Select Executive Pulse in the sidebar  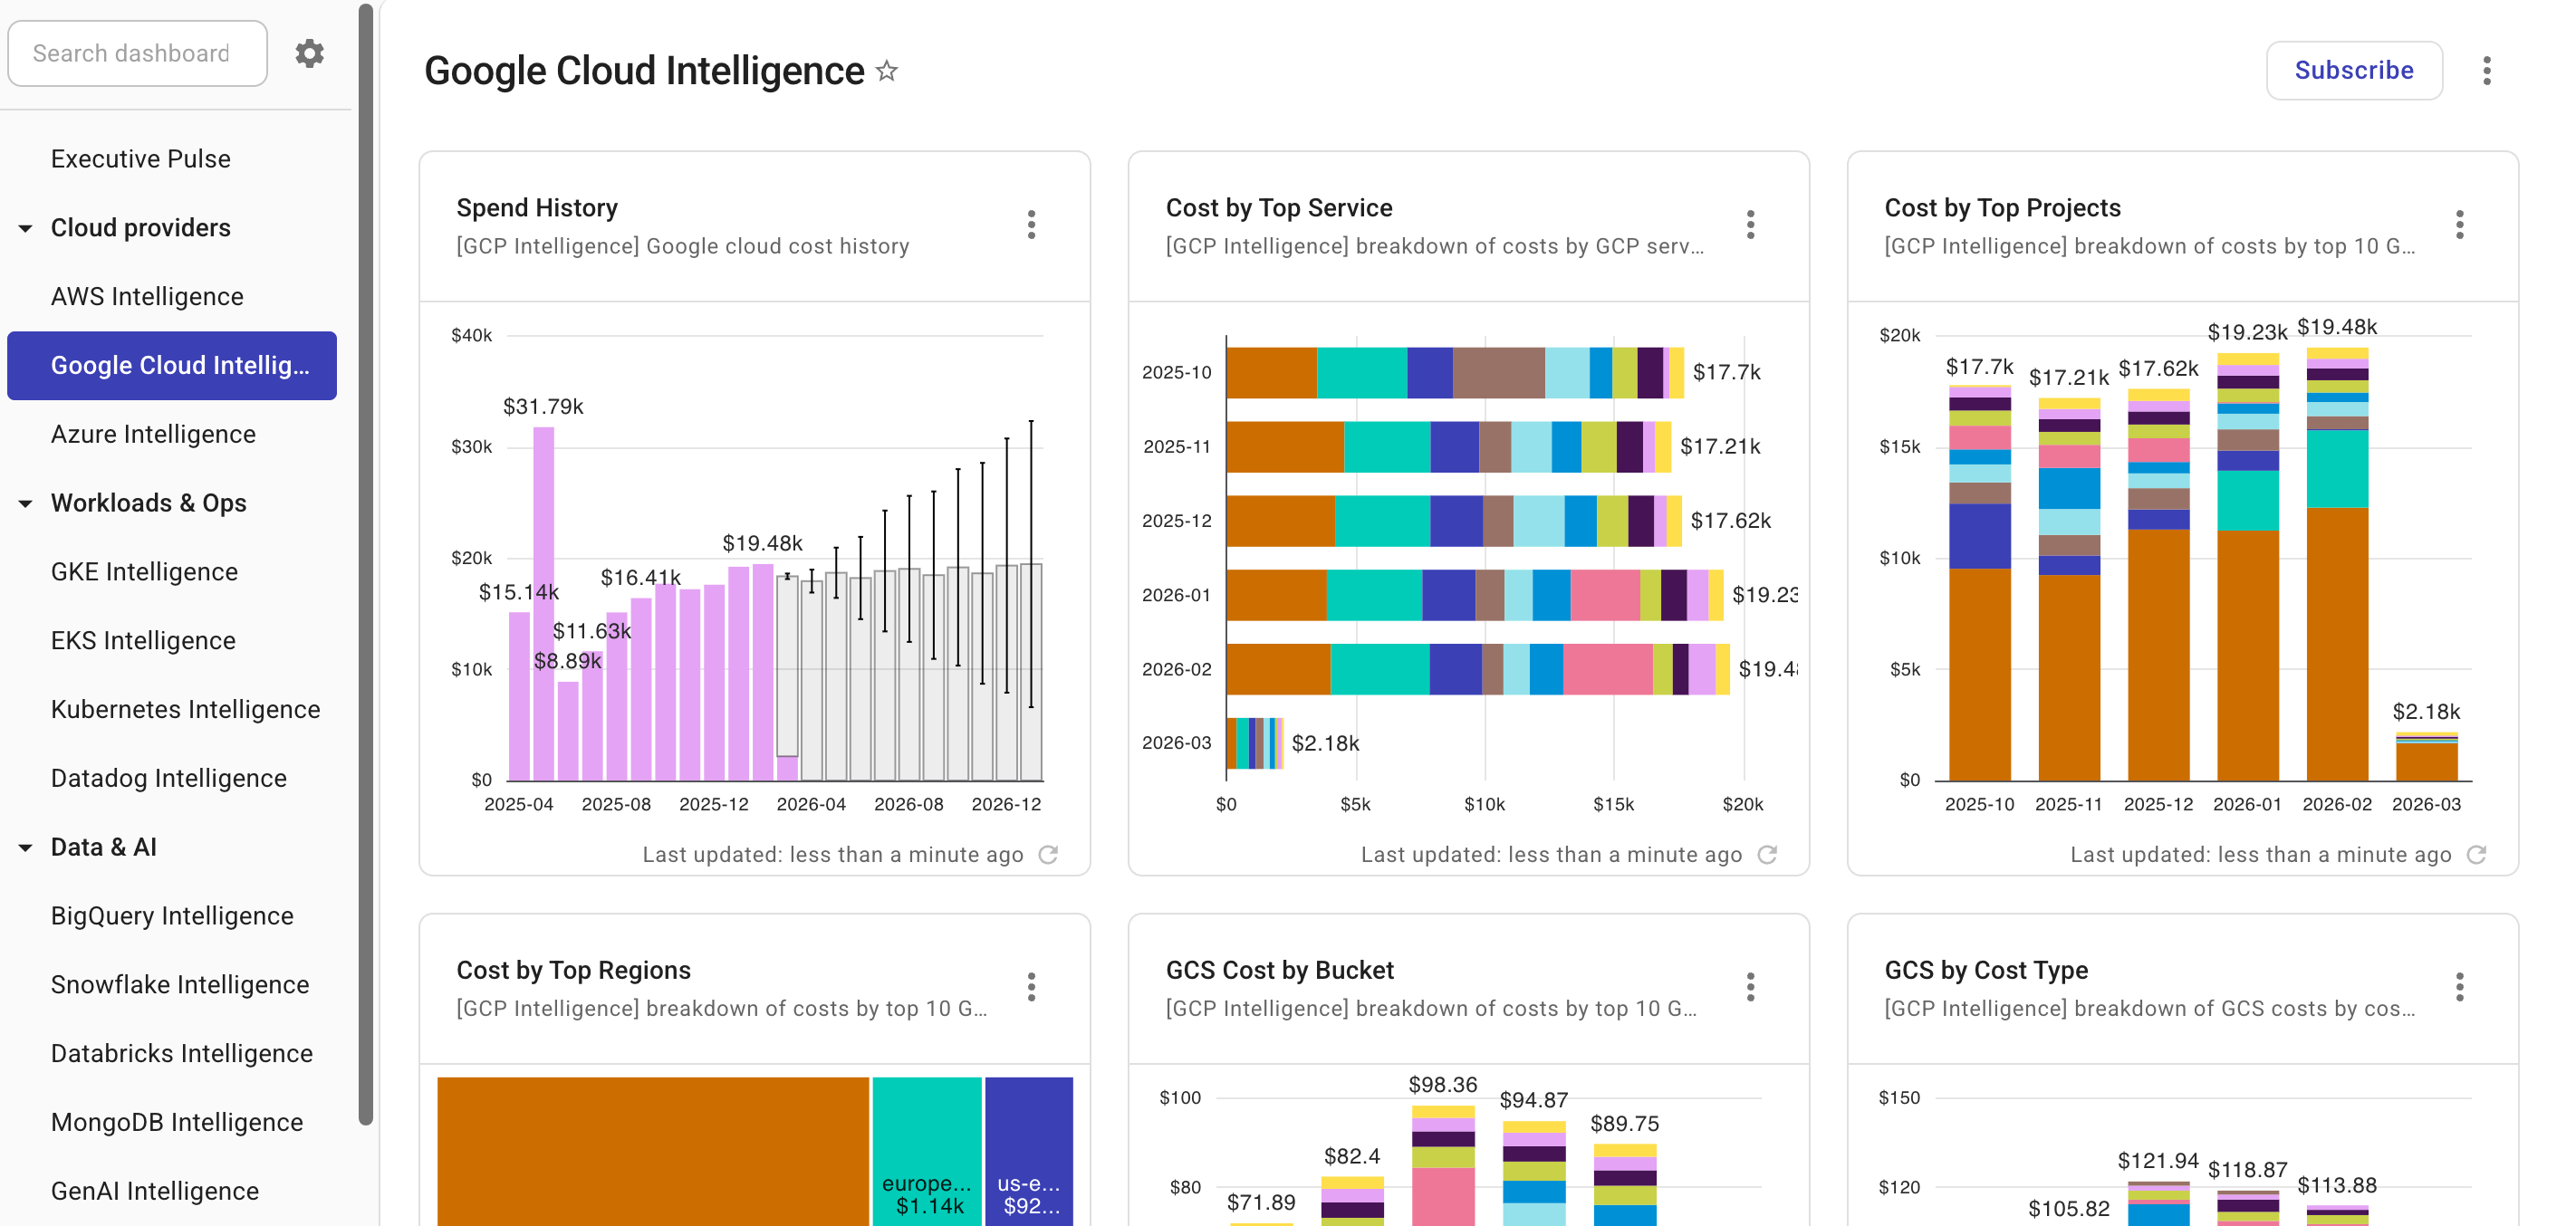140,158
